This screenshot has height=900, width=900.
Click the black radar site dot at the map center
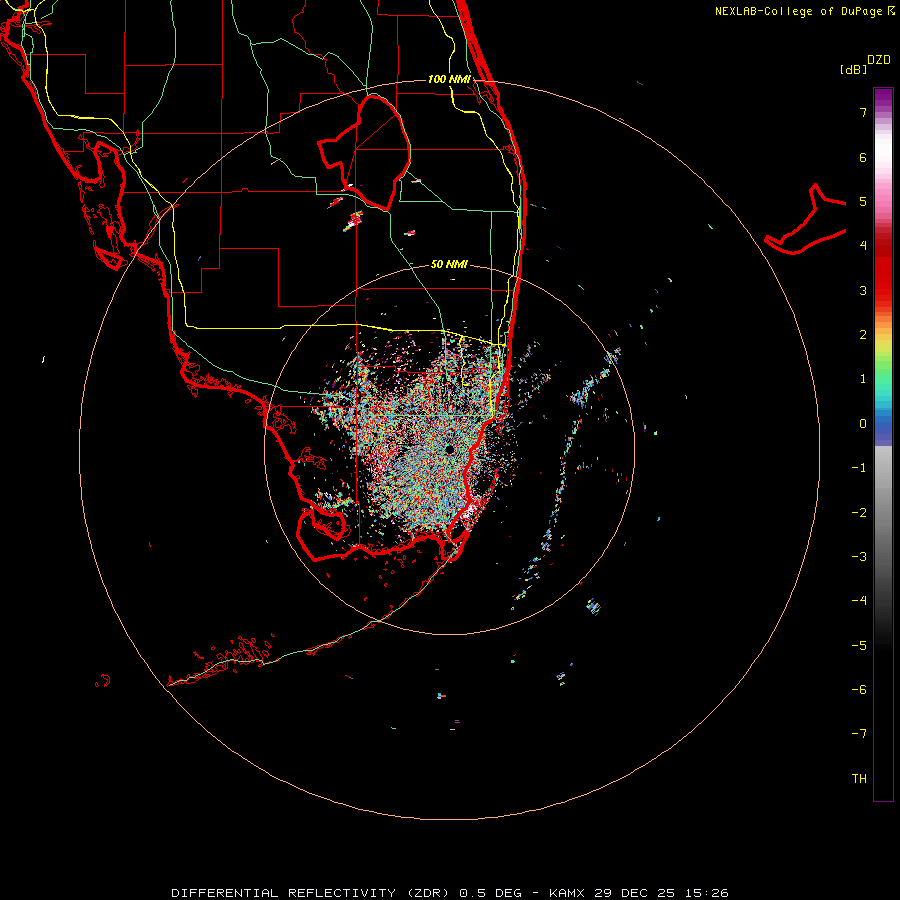[x=449, y=449]
